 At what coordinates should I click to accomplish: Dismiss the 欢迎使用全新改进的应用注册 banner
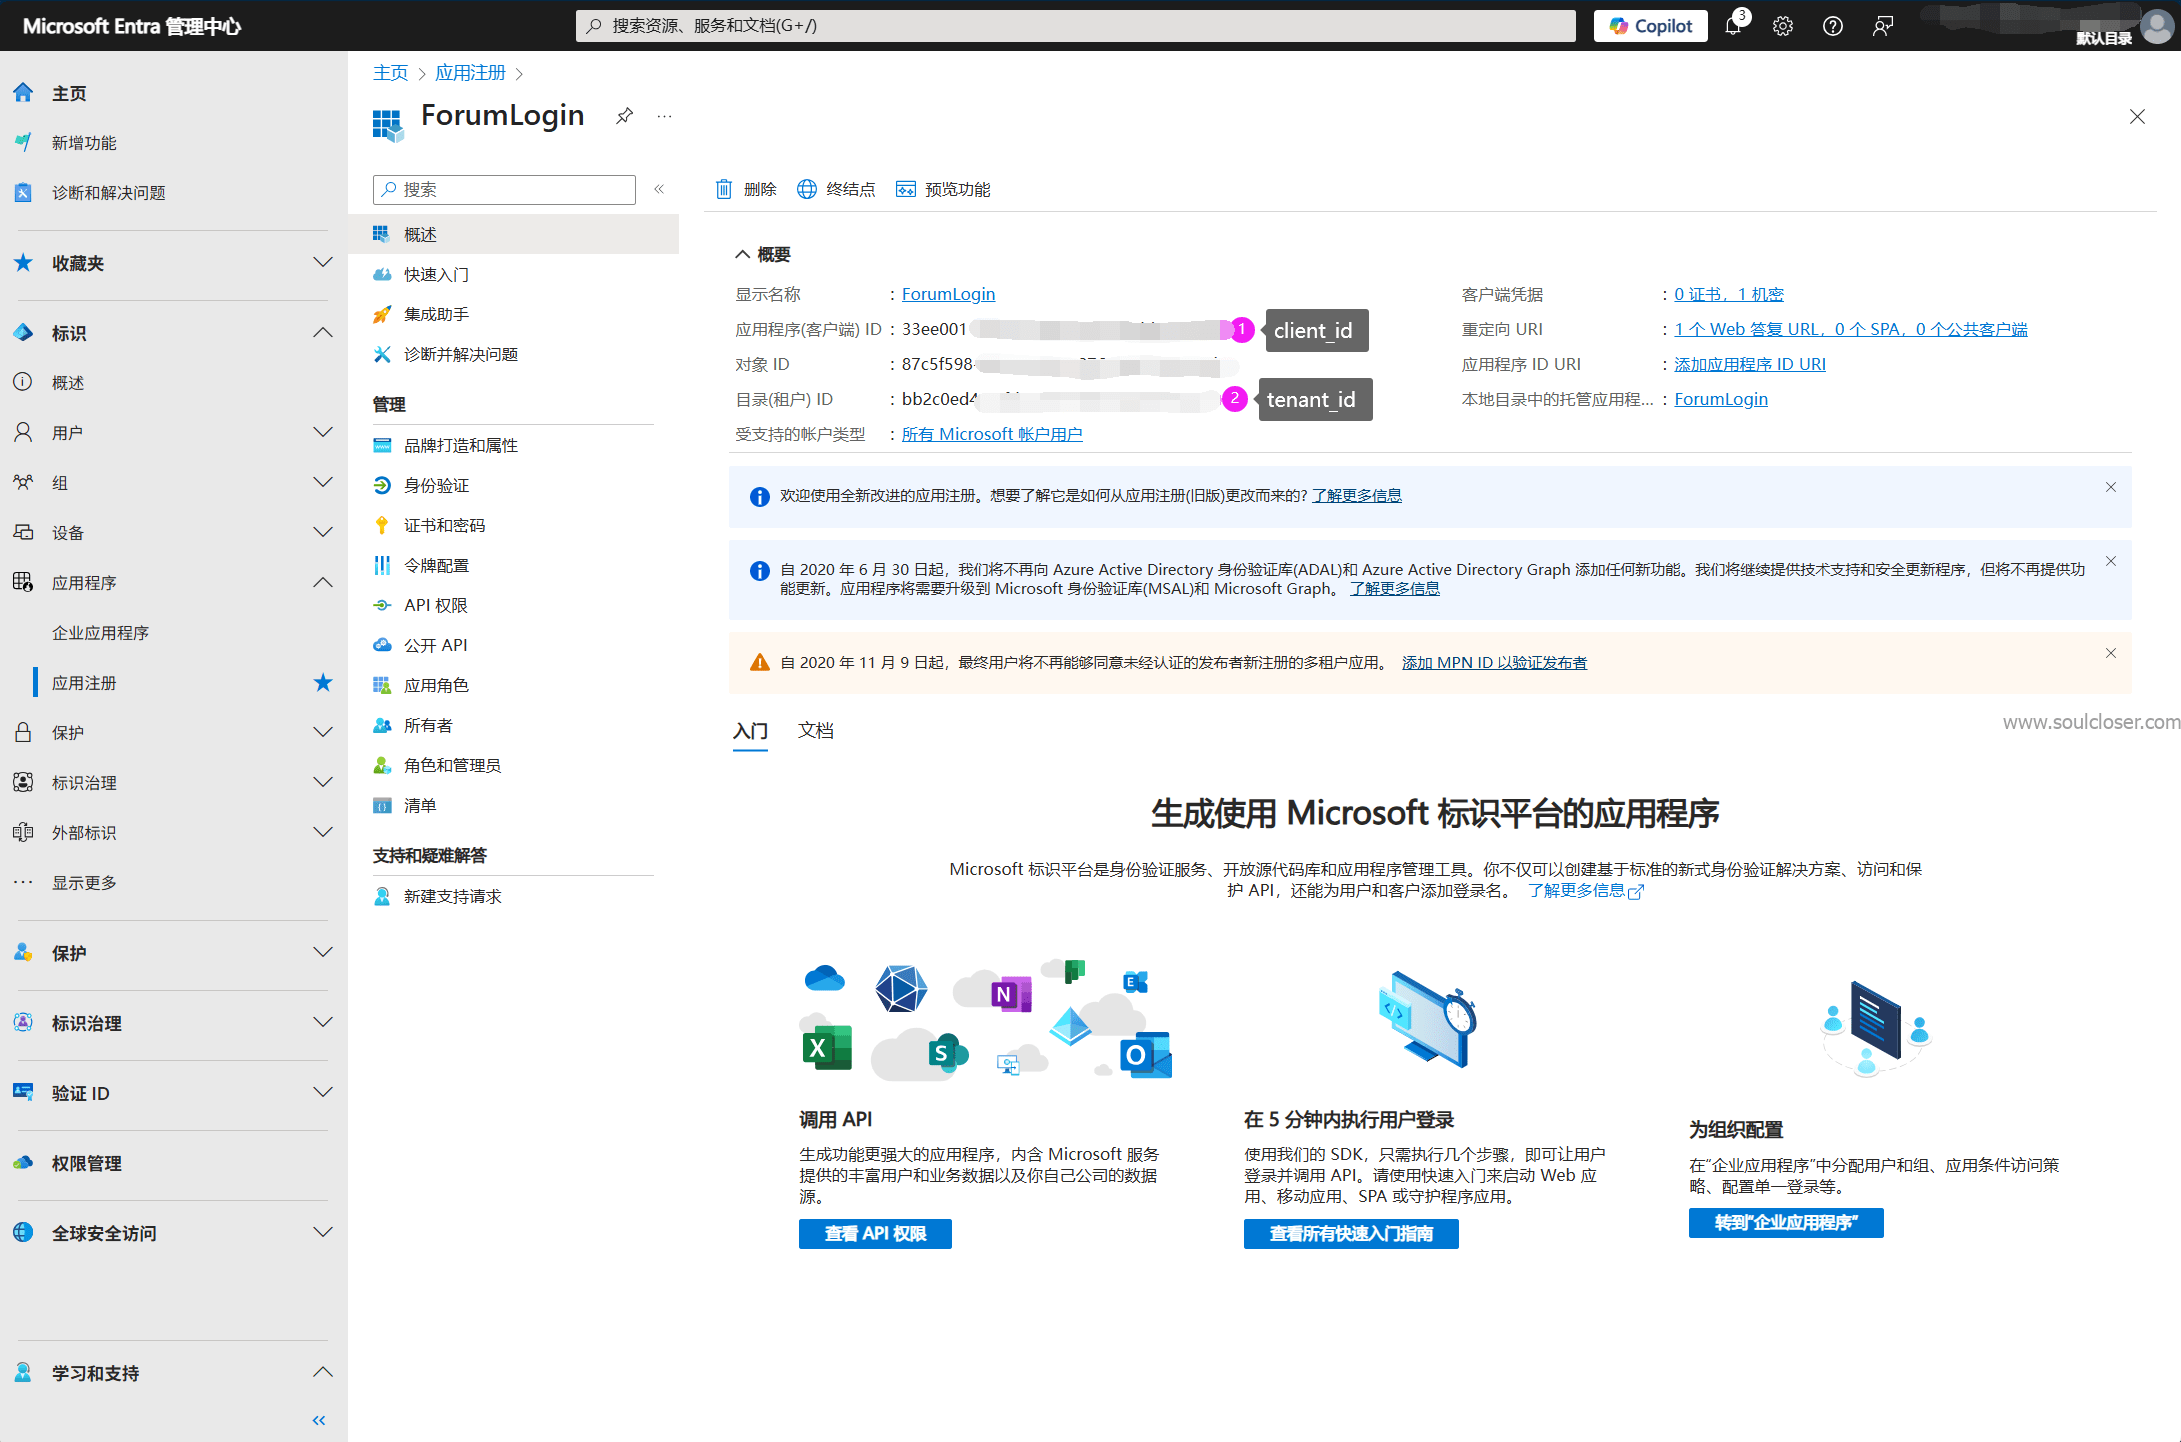[x=2111, y=487]
